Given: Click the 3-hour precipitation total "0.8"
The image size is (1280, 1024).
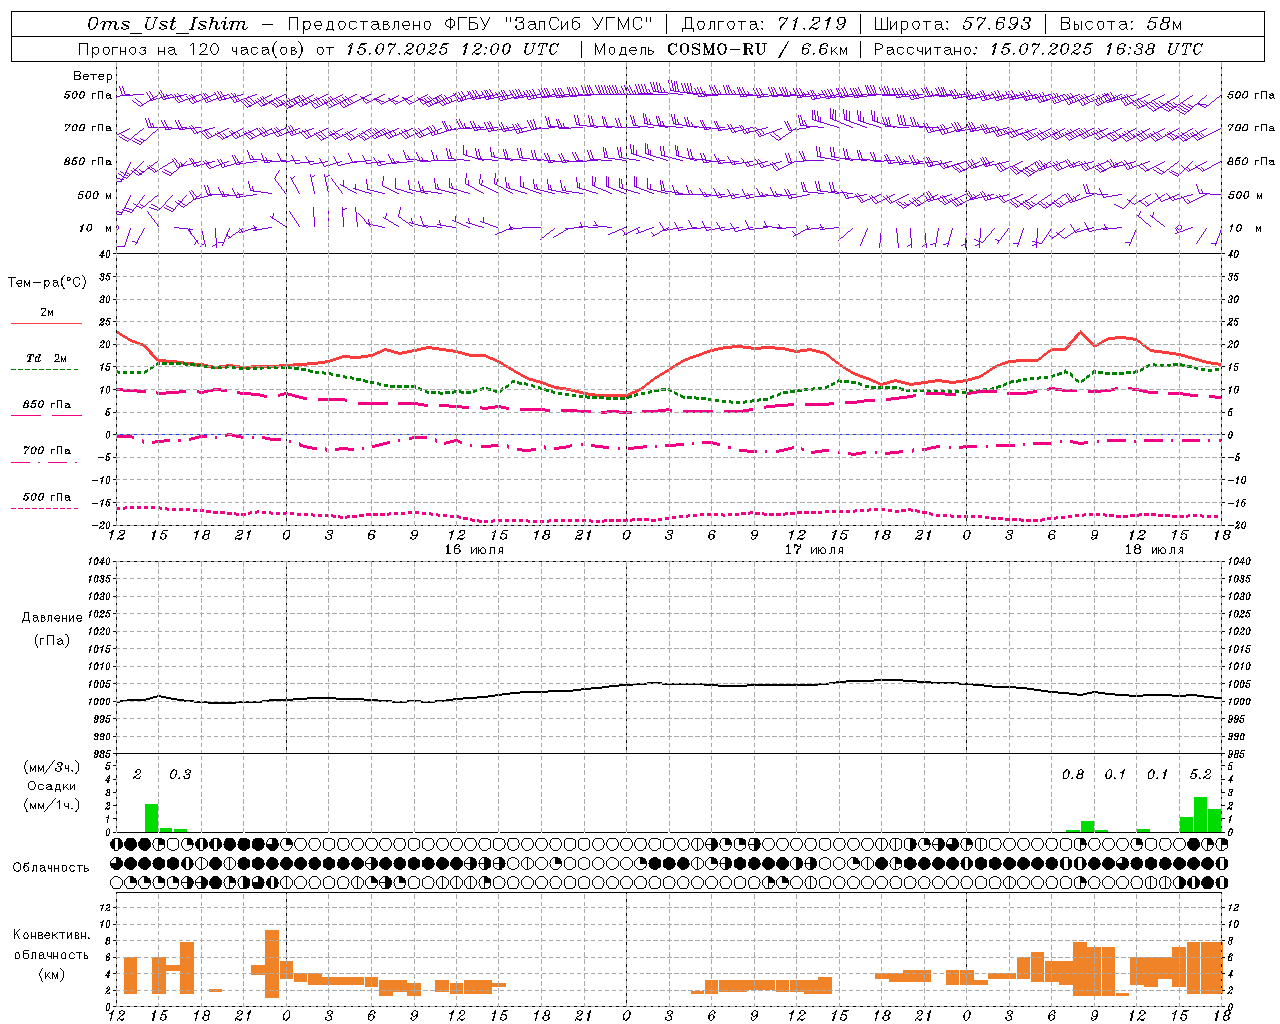Looking at the screenshot, I should (1073, 774).
